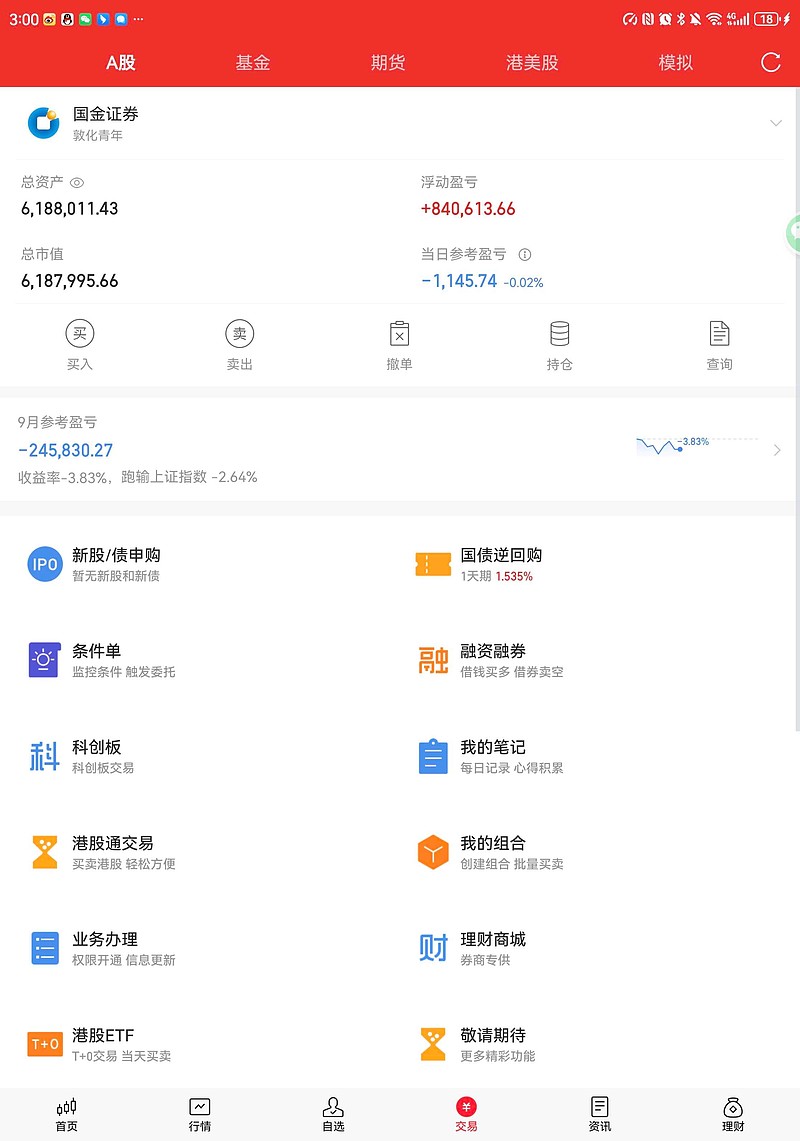Go to 资讯 in bottom navigation
This screenshot has width=800, height=1141.
[600, 1115]
